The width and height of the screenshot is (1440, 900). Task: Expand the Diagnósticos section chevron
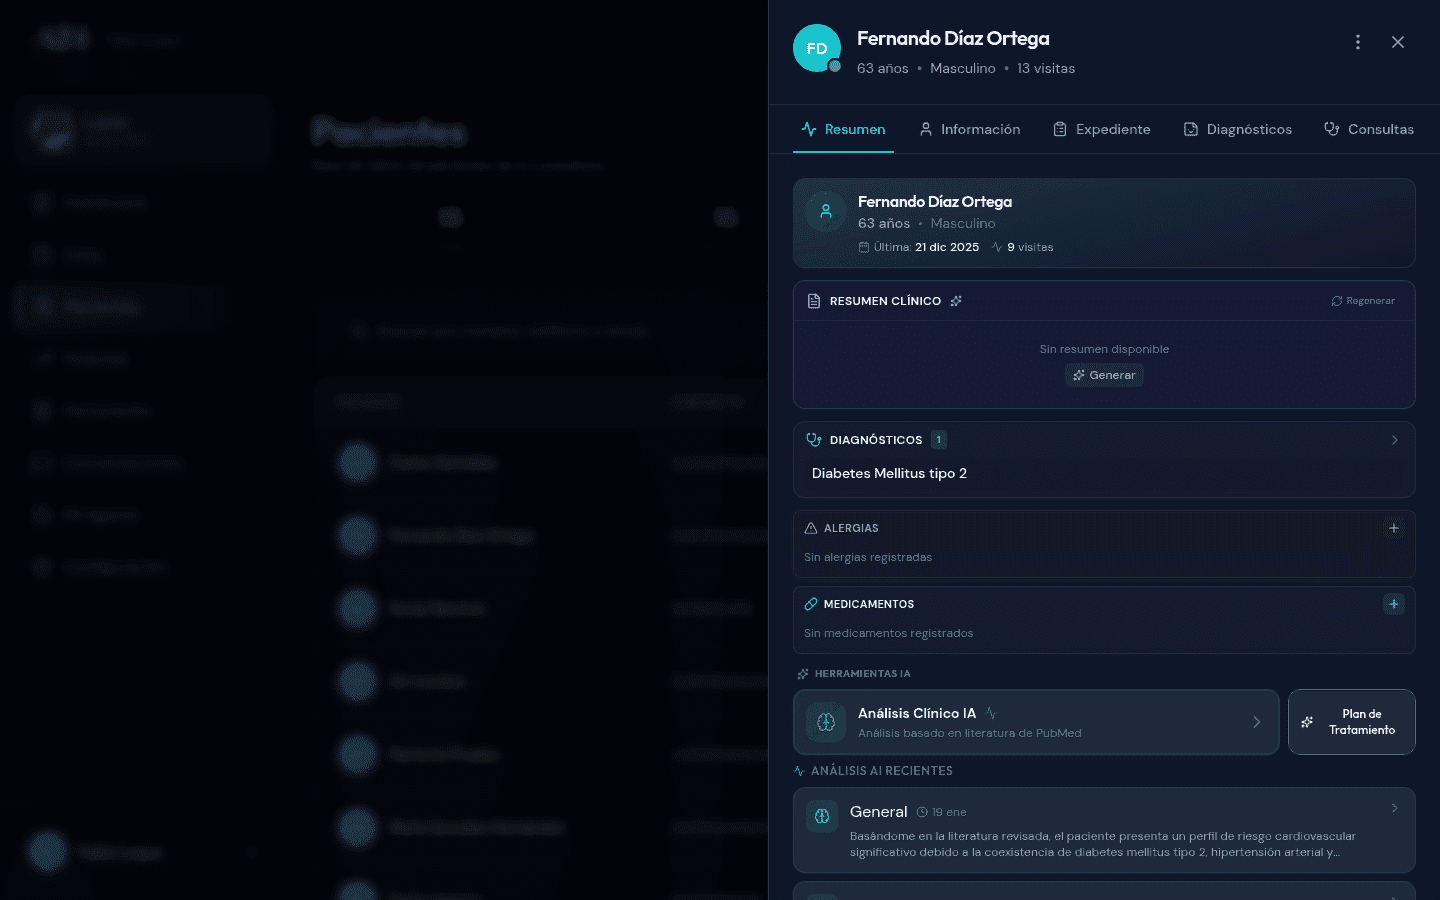click(1395, 440)
